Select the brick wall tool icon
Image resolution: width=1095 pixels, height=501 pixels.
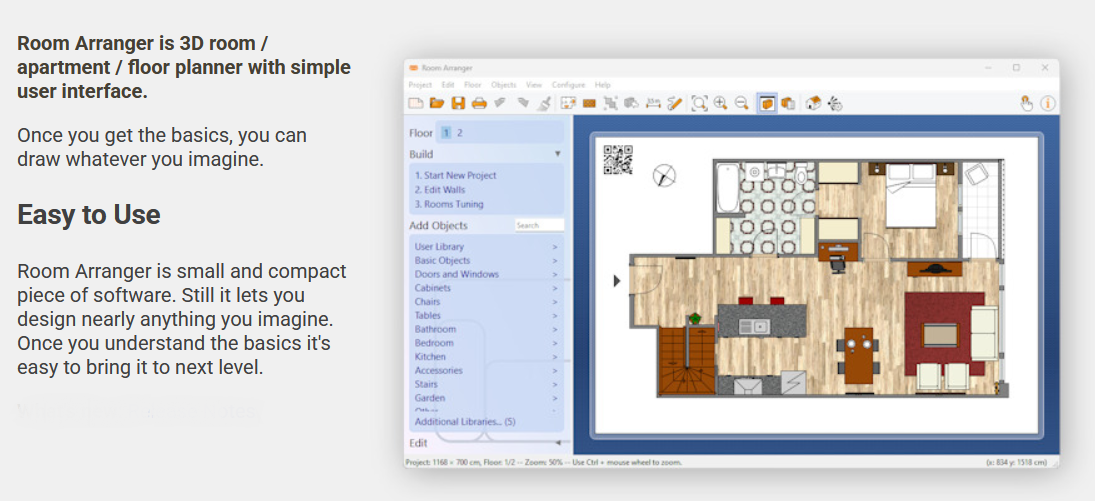tap(589, 103)
